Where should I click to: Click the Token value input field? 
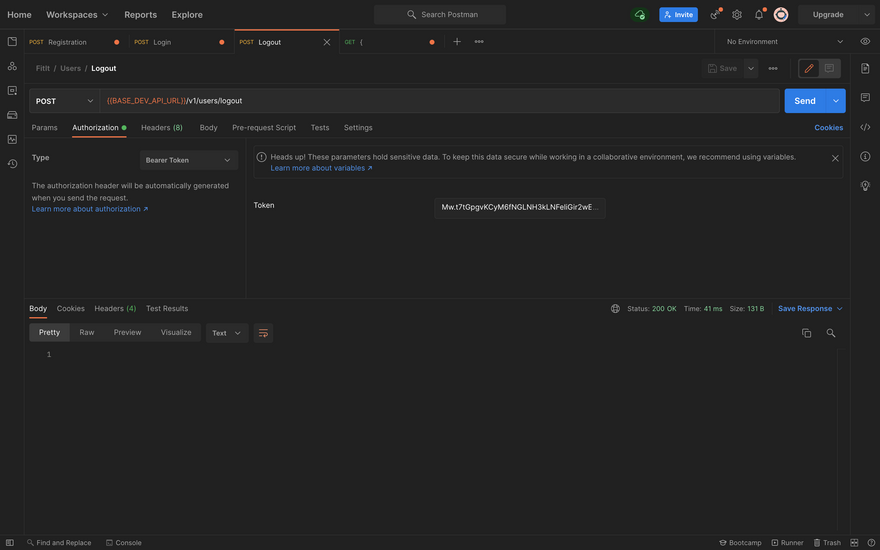point(519,207)
